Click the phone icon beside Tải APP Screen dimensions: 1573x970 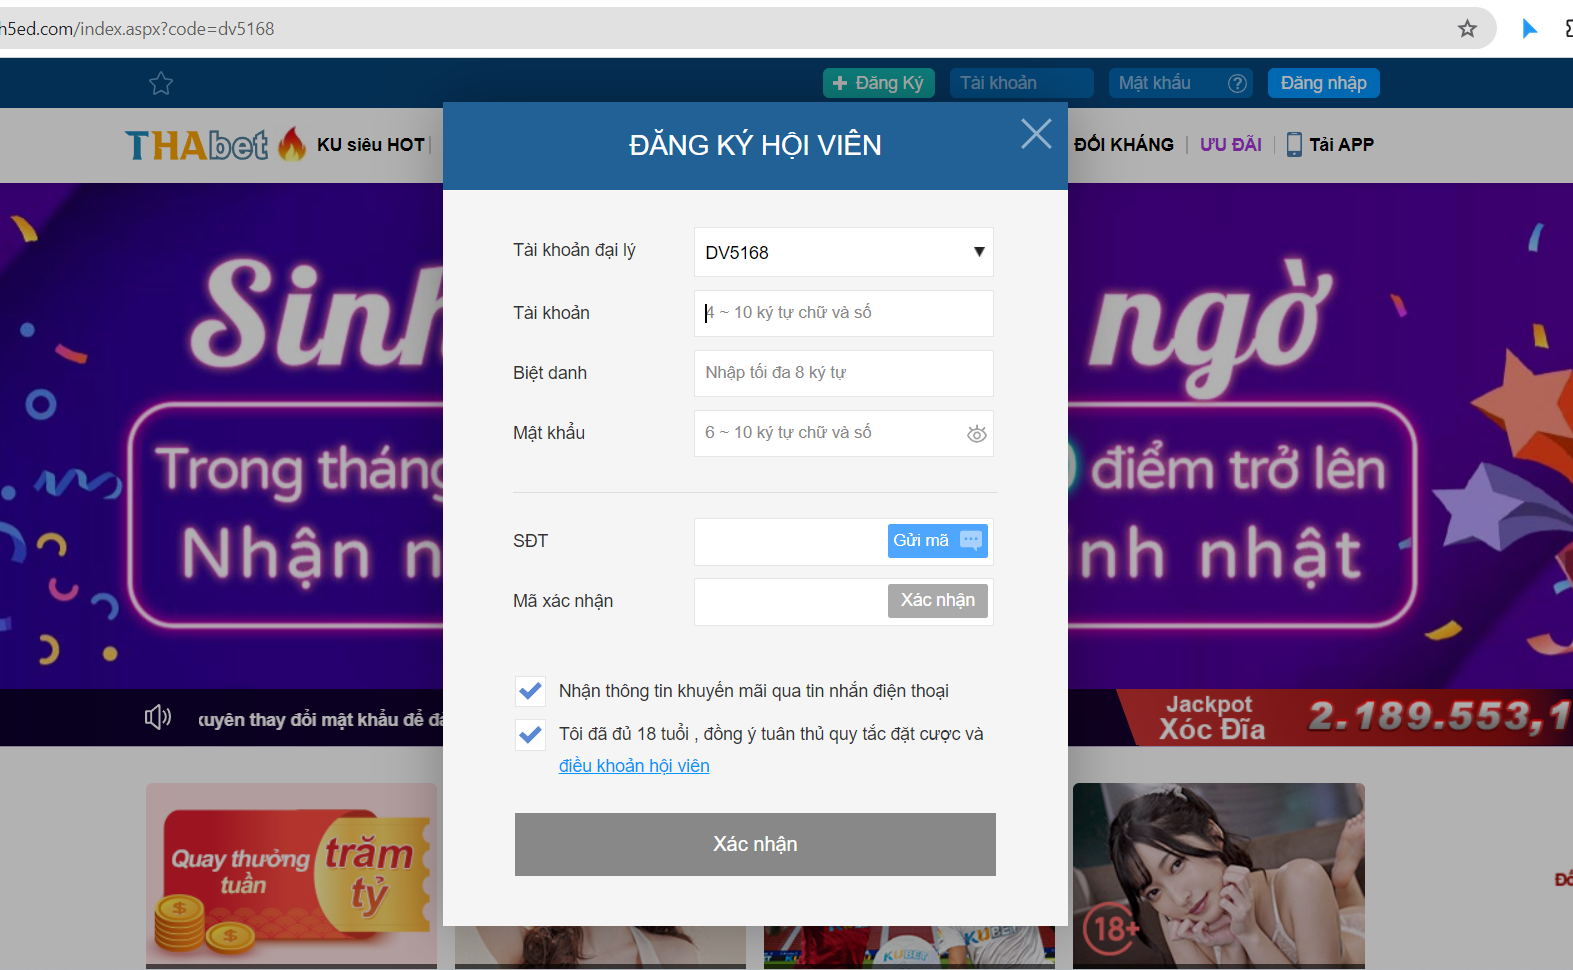pos(1294,144)
